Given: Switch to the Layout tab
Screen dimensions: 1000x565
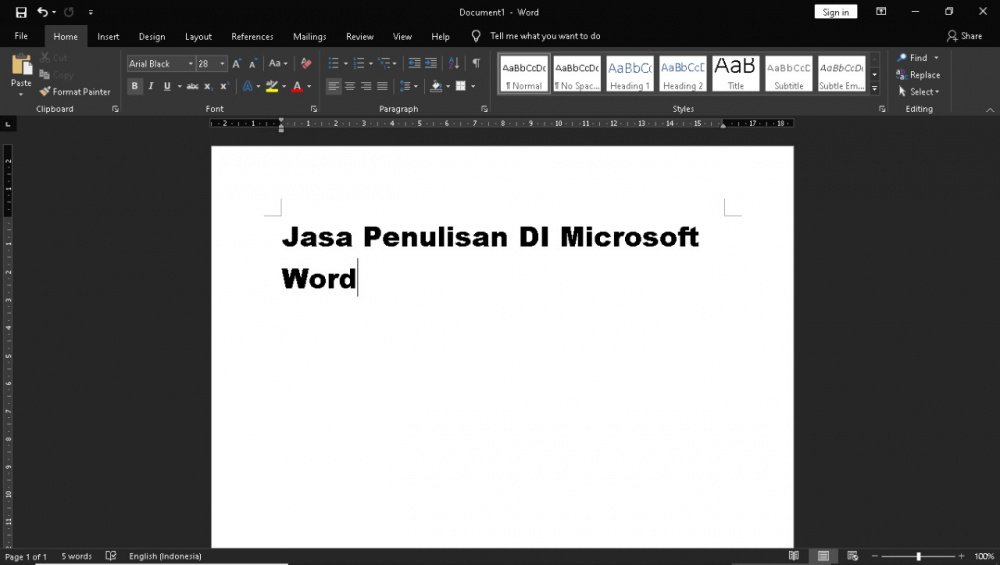Looking at the screenshot, I should pyautogui.click(x=198, y=36).
